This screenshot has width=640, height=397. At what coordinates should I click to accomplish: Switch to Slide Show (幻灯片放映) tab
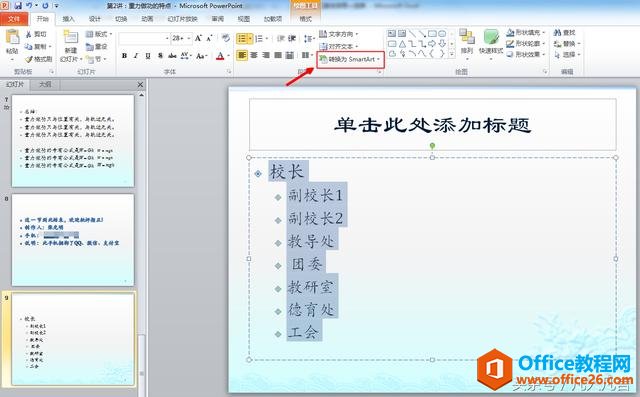coord(182,19)
